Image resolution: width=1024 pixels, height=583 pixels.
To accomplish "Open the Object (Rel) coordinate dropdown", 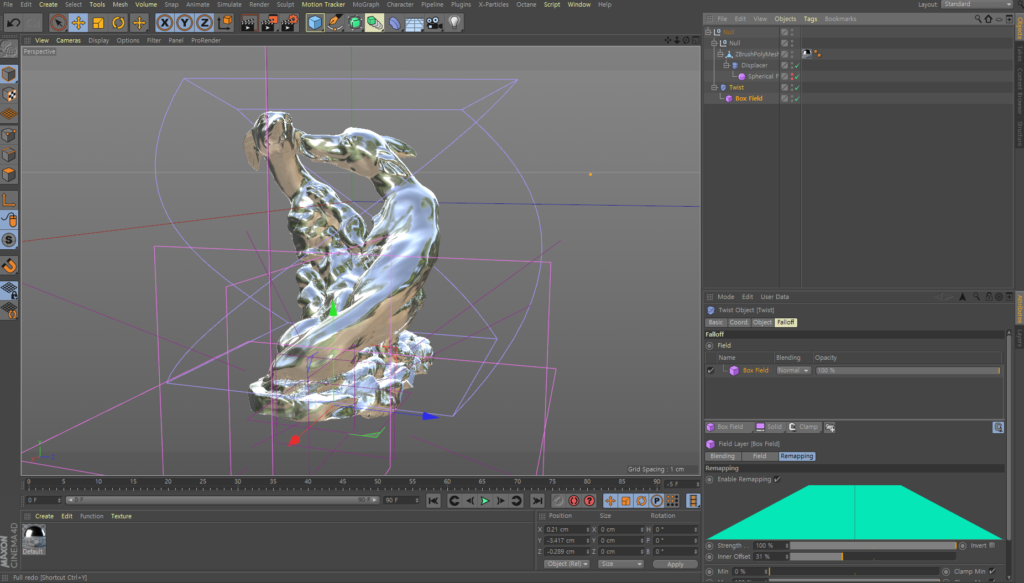I will coord(569,564).
